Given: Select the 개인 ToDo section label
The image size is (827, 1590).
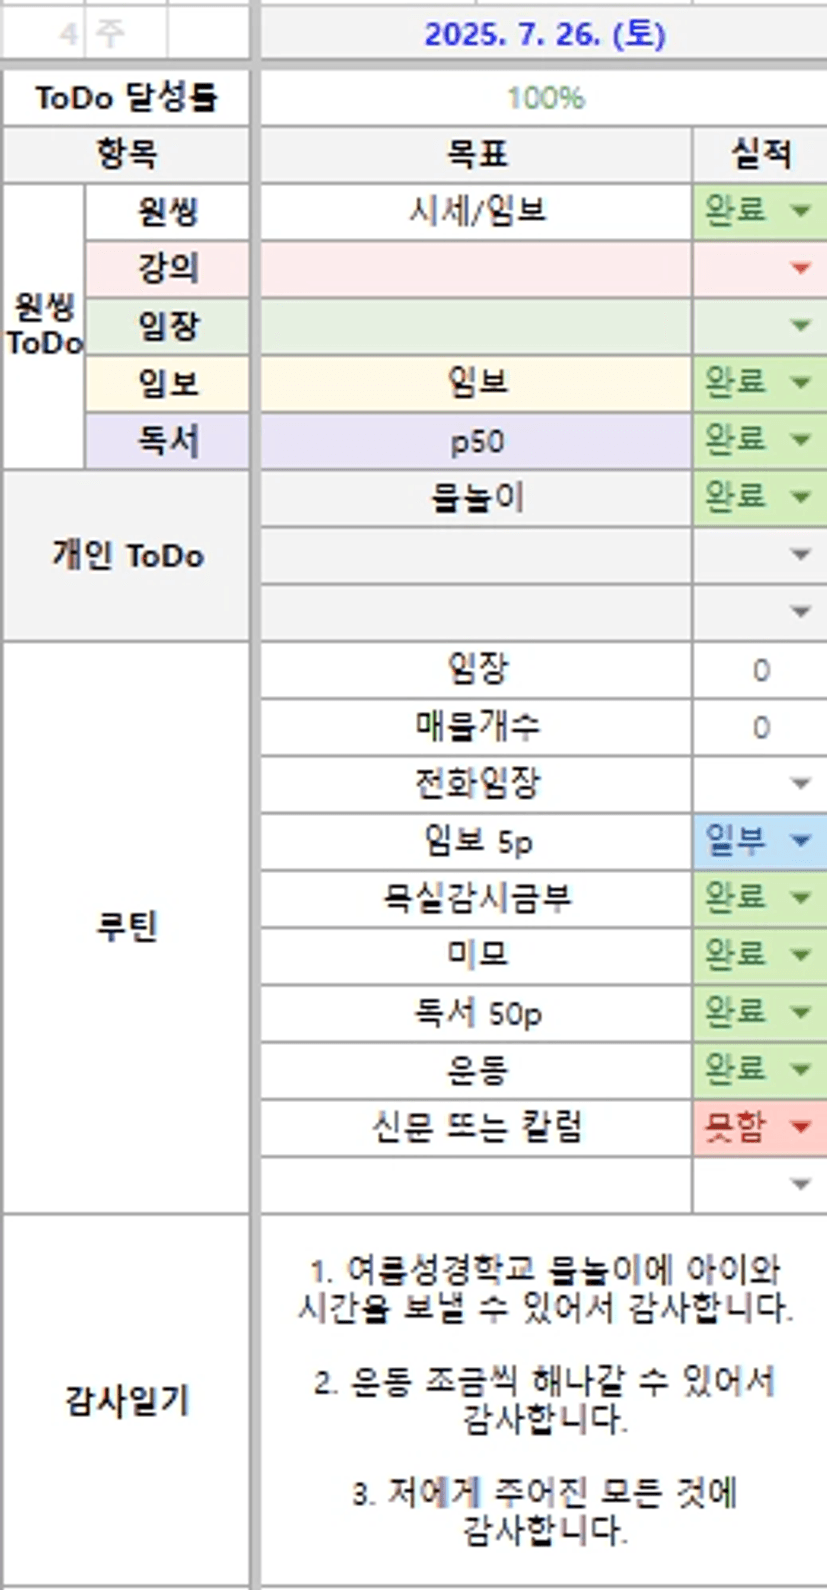Looking at the screenshot, I should (127, 555).
